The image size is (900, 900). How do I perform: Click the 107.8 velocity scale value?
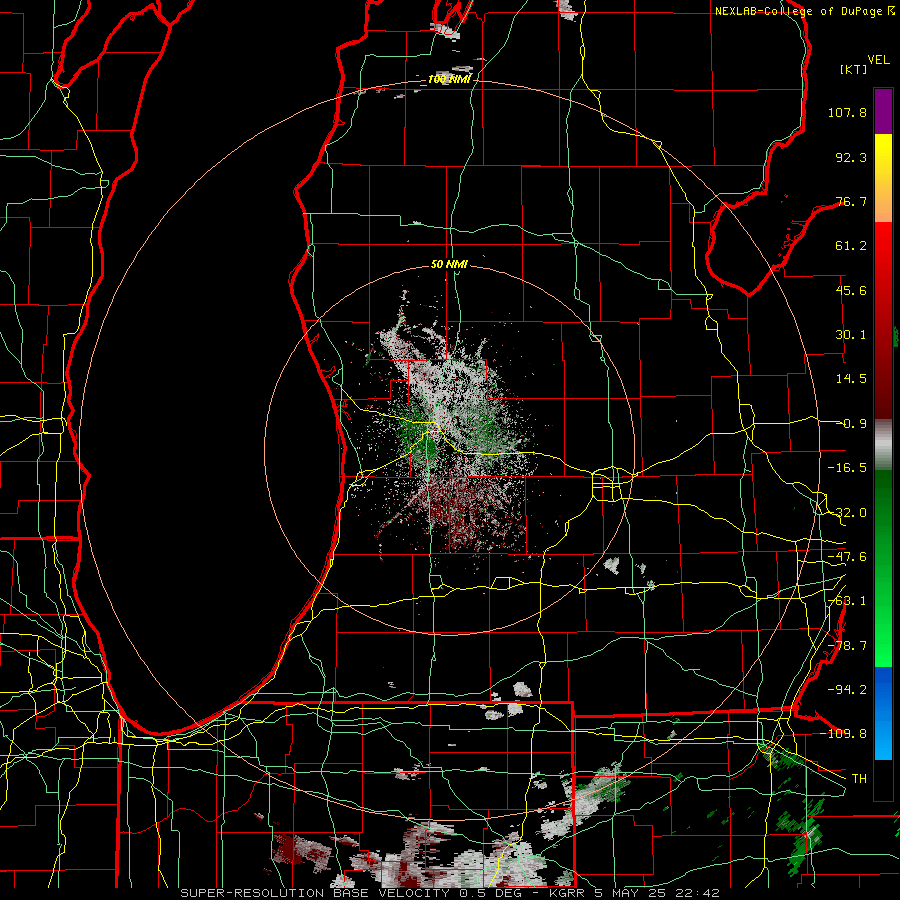click(847, 112)
